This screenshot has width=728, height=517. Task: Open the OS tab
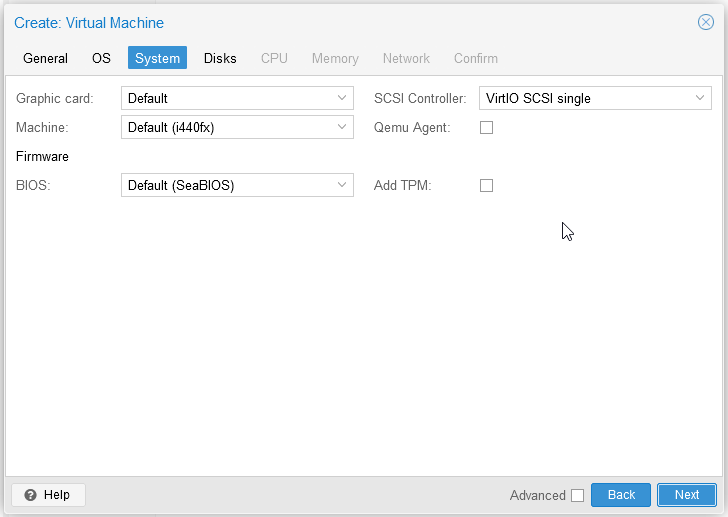point(101,58)
